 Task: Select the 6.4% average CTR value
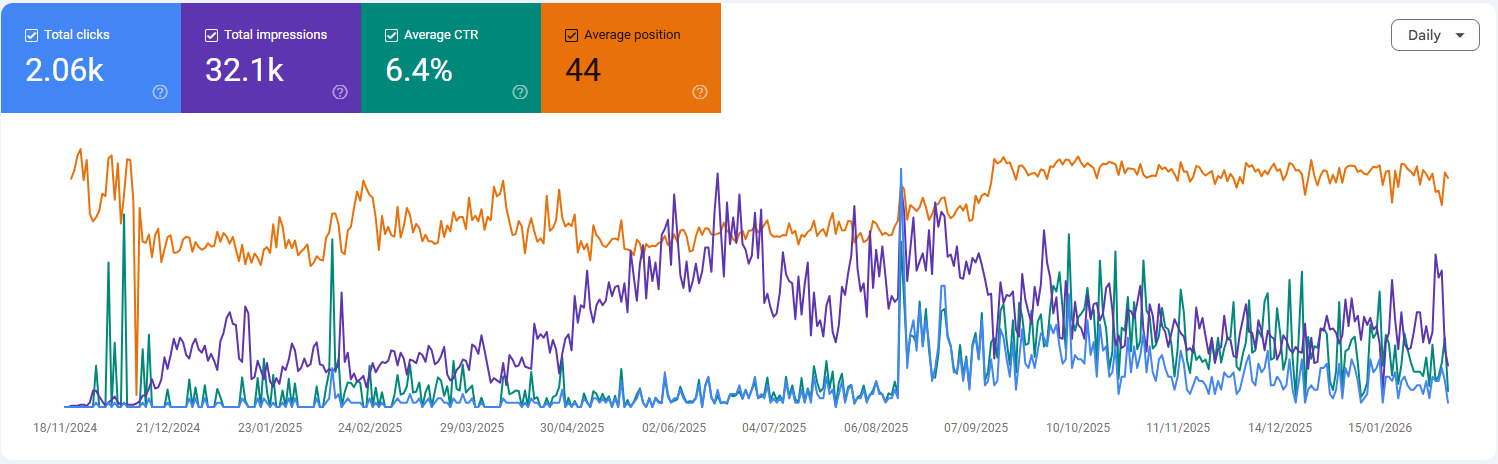(x=419, y=70)
